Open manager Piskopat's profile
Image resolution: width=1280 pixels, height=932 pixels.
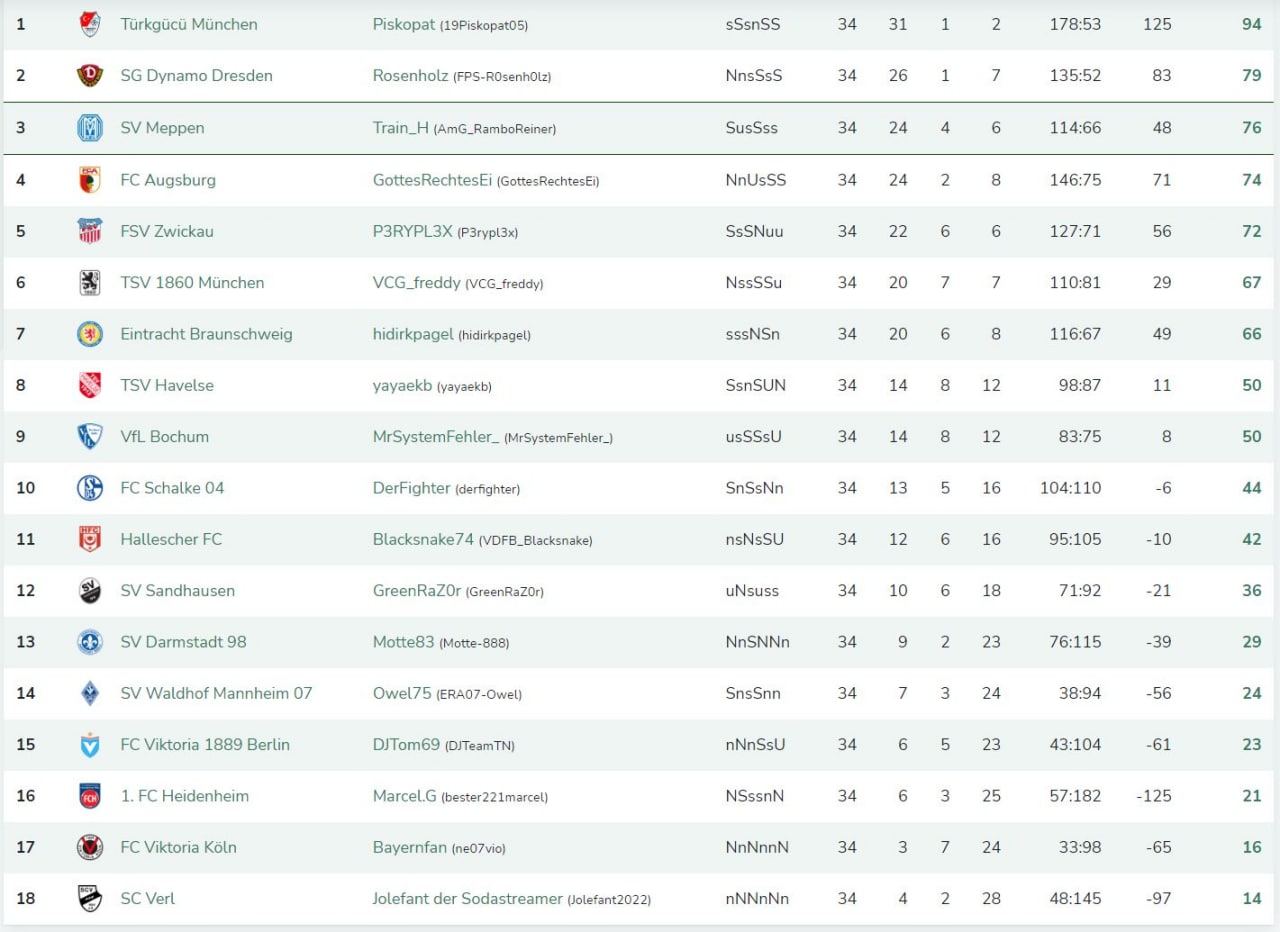coord(404,24)
